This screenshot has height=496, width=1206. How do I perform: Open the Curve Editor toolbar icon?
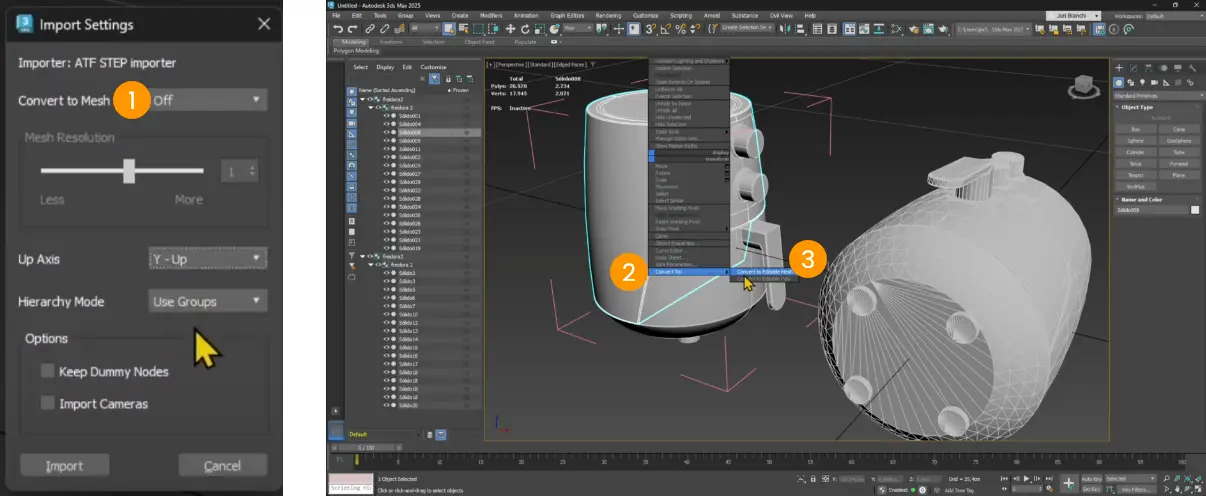point(863,28)
